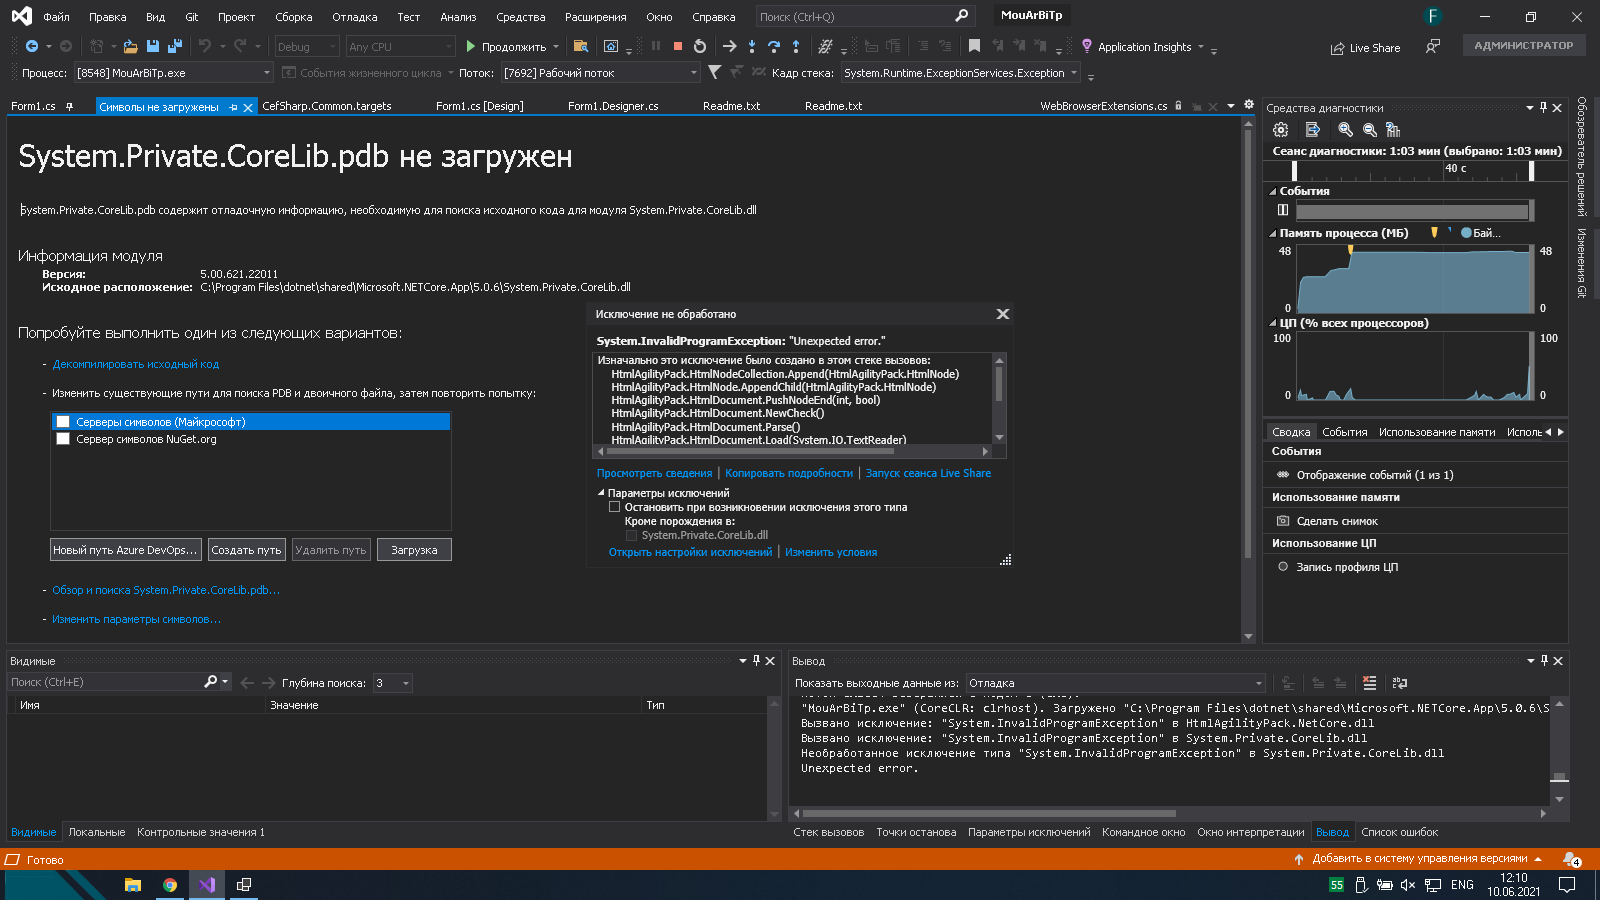The width and height of the screenshot is (1600, 900).
Task: Check the NuGet.org symbol server checkbox
Action: (x=63, y=439)
